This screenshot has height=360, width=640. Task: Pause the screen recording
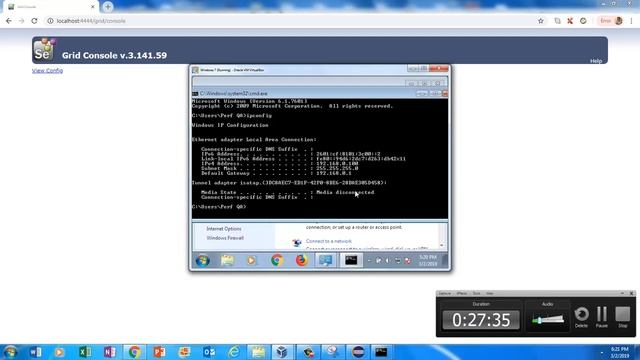[x=602, y=317]
